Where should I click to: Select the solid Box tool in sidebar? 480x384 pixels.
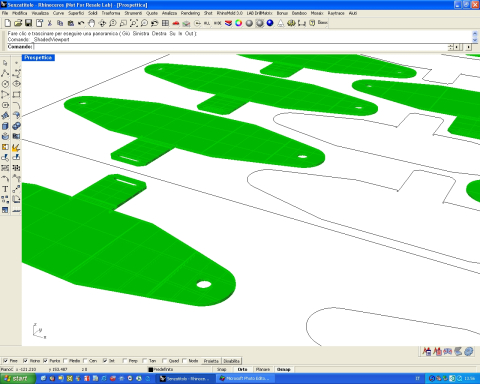(x=5, y=126)
